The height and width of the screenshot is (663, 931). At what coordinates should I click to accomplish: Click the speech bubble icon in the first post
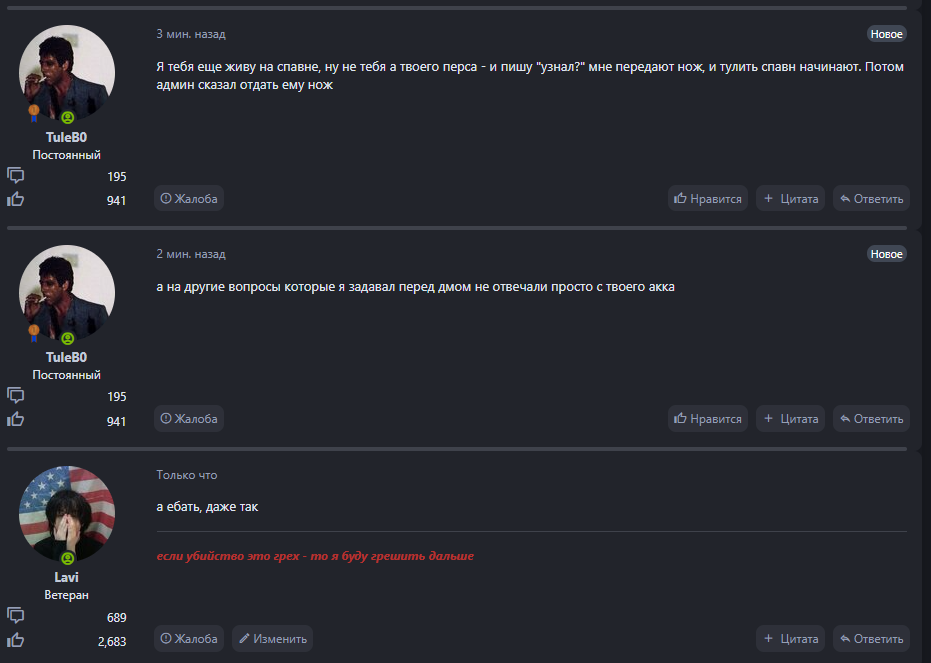coord(15,176)
